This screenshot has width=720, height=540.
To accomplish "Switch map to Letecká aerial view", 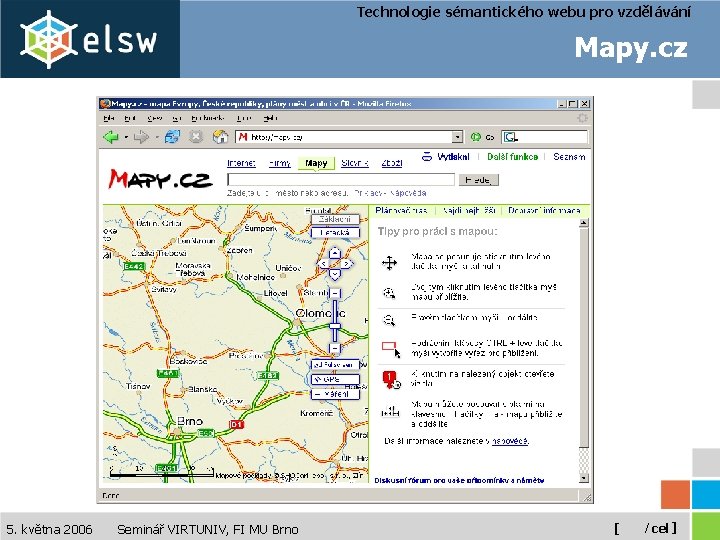I will point(335,233).
